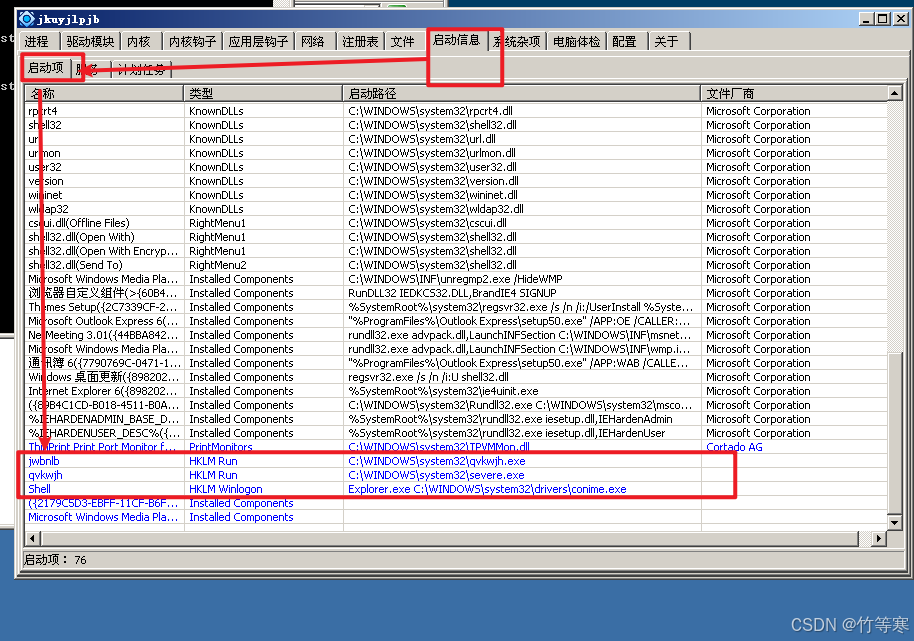The image size is (914, 641).
Task: Click the horizontal scrollbar left arrow
Action: [x=31, y=539]
